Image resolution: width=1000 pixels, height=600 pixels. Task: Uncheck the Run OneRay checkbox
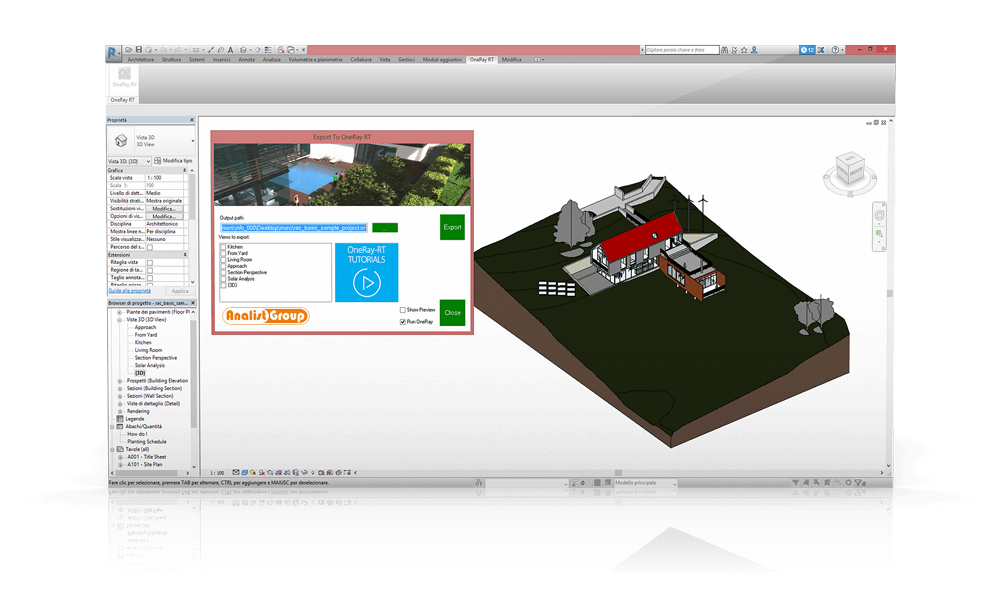(x=402, y=322)
